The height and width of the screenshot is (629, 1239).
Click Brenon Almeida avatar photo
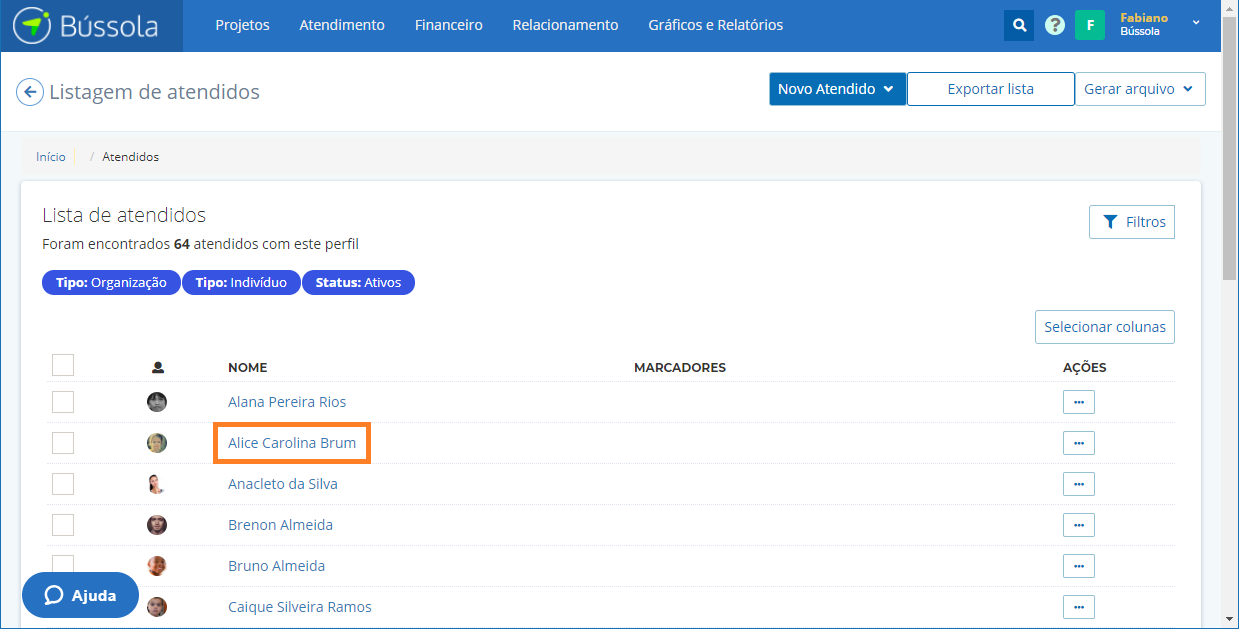point(157,525)
